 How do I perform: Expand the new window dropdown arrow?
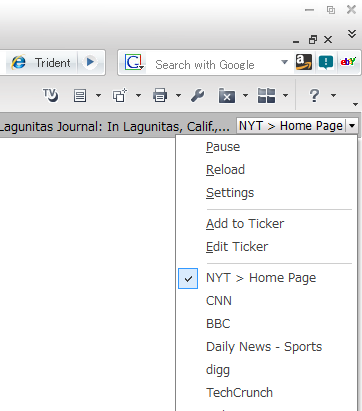tap(138, 96)
